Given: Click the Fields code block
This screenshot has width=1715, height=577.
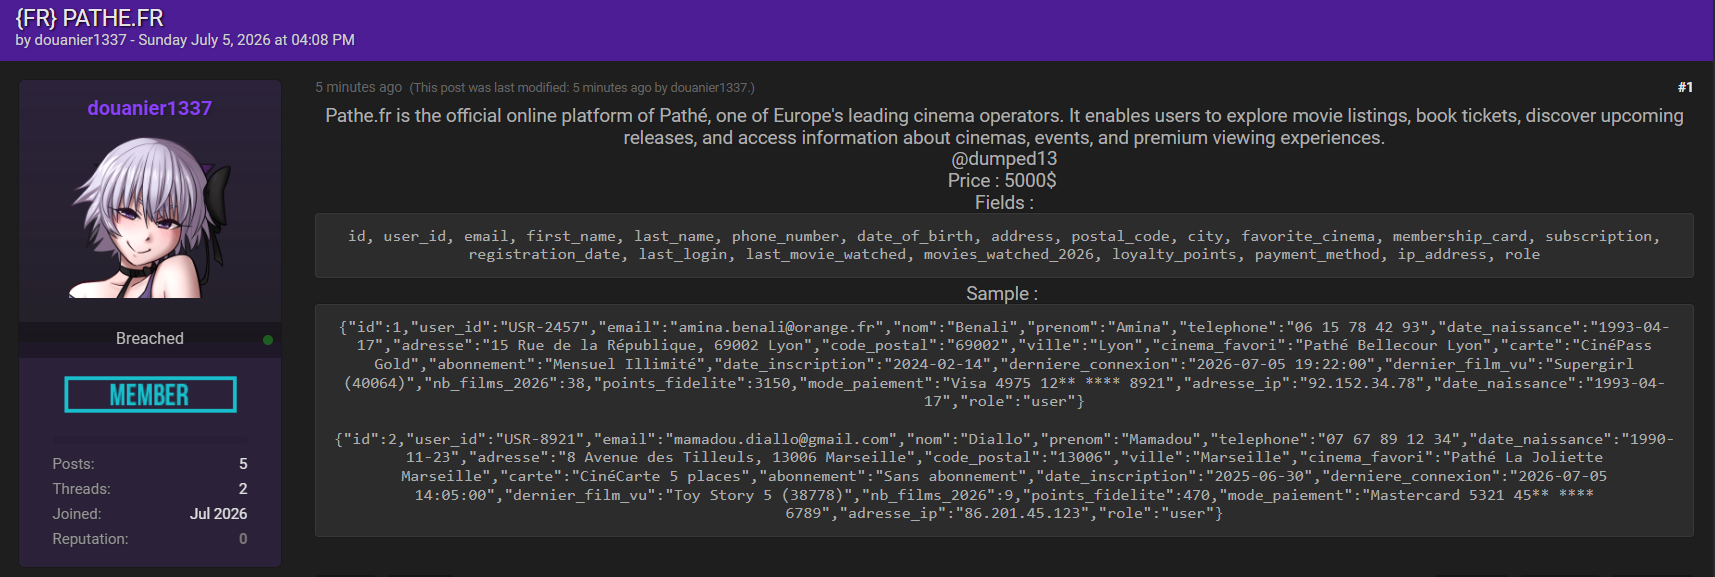Looking at the screenshot, I should [x=1004, y=245].
